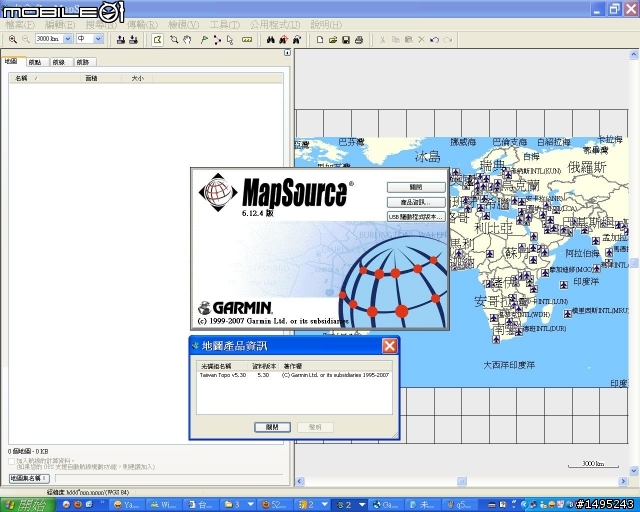Select the Taiwan Topo v5.30 row

[x=294, y=375]
